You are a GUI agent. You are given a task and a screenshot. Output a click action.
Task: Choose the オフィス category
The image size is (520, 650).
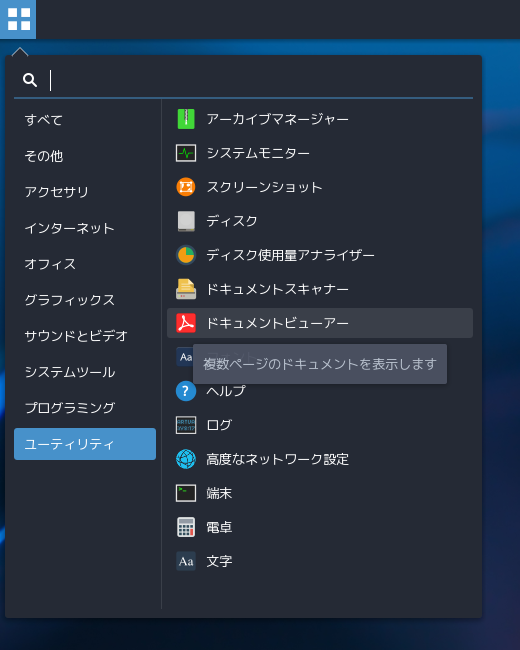coord(85,264)
